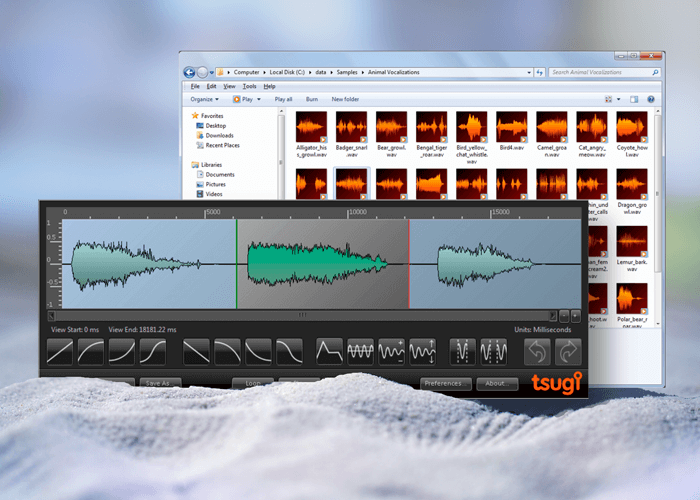Apply the logarithmic (convex) fade-in curve
700x500 pixels.
tap(91, 352)
